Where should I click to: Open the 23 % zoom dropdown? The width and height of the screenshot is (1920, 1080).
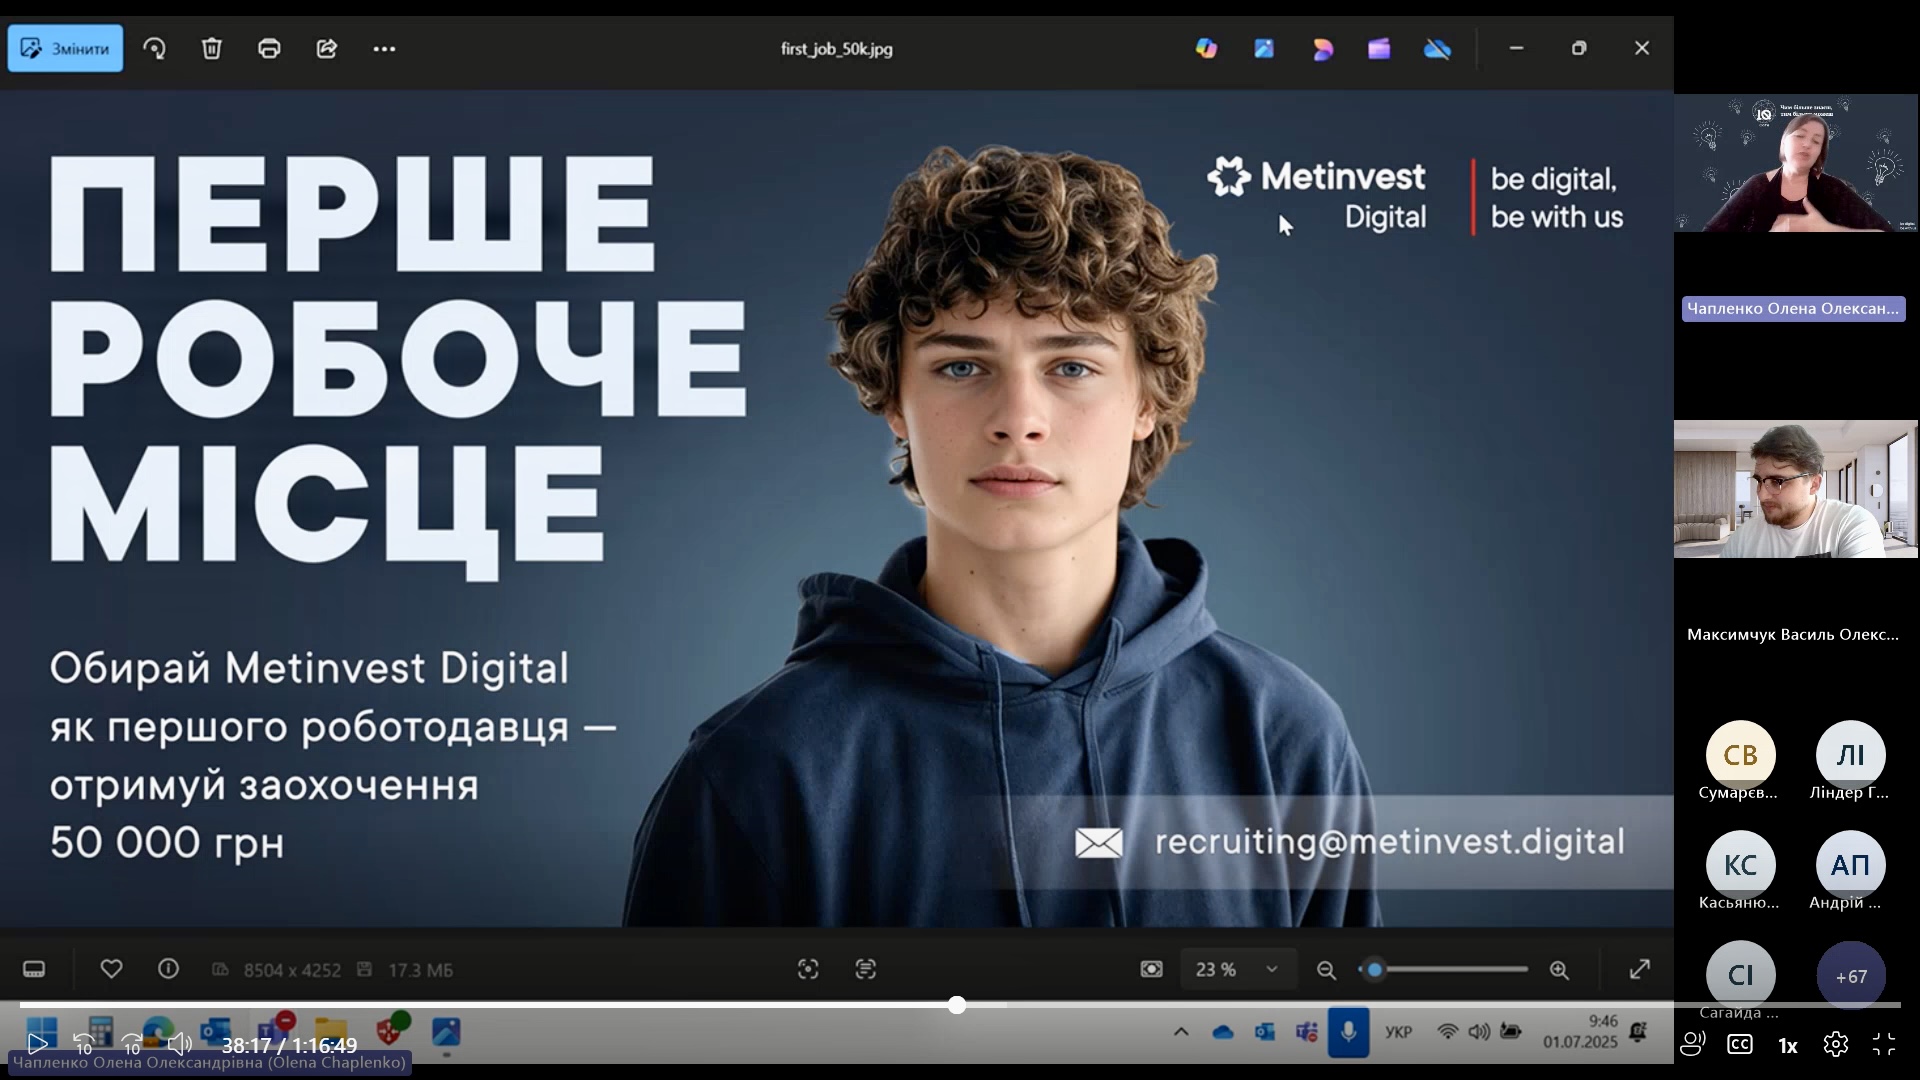[x=1238, y=969]
